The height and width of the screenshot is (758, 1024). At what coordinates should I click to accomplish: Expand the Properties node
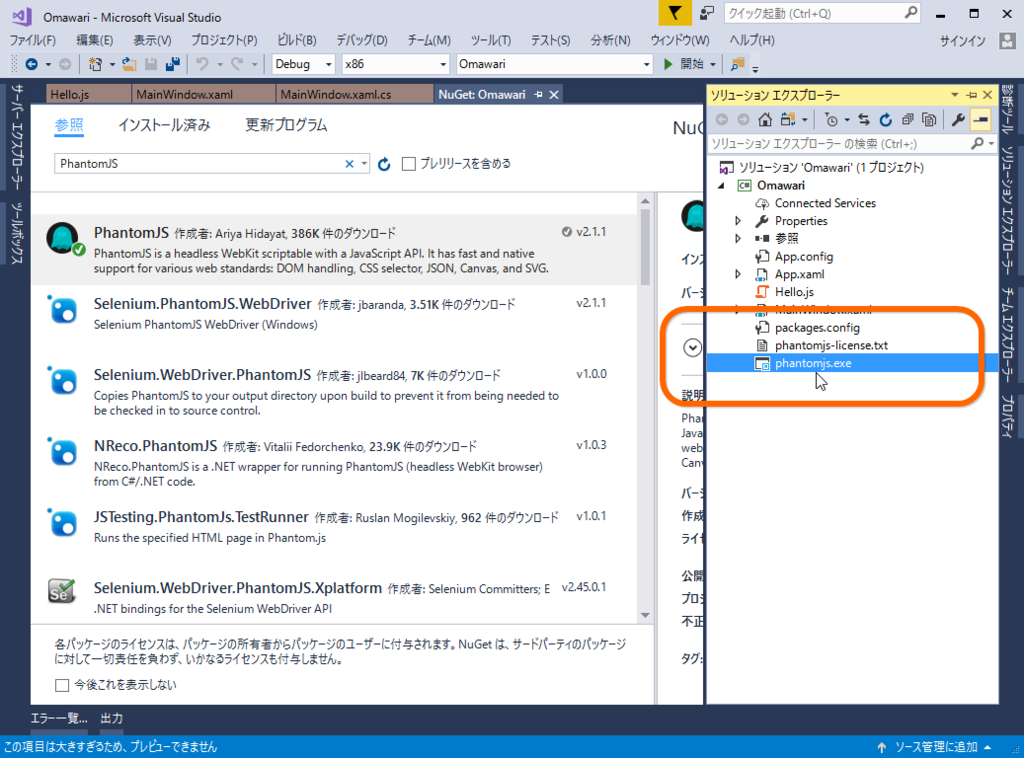pos(738,221)
